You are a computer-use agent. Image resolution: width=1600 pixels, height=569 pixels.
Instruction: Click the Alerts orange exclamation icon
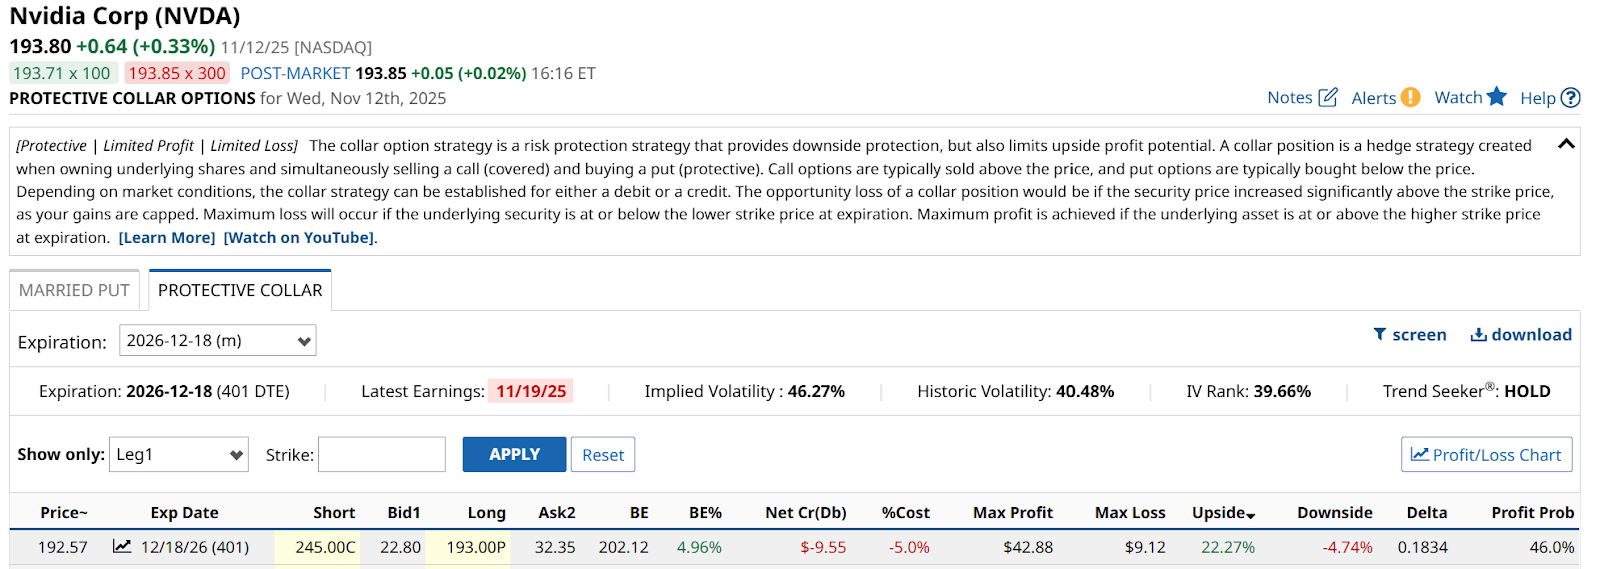click(1410, 97)
